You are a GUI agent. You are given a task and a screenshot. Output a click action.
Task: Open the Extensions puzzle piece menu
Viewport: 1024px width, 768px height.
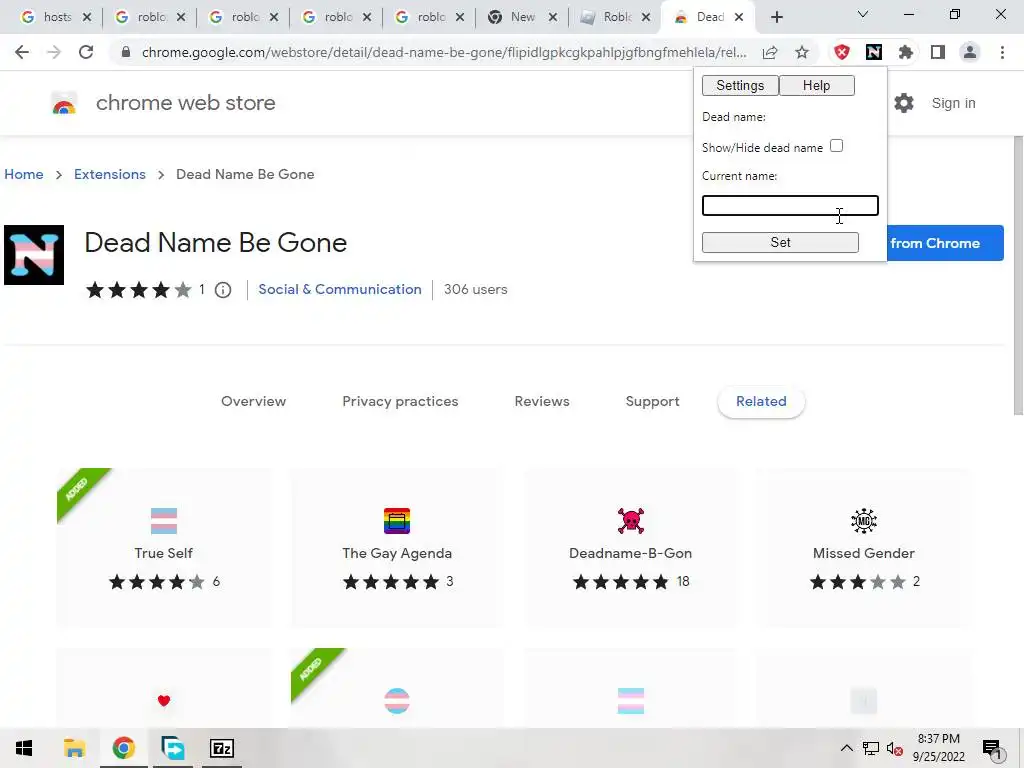click(x=906, y=52)
